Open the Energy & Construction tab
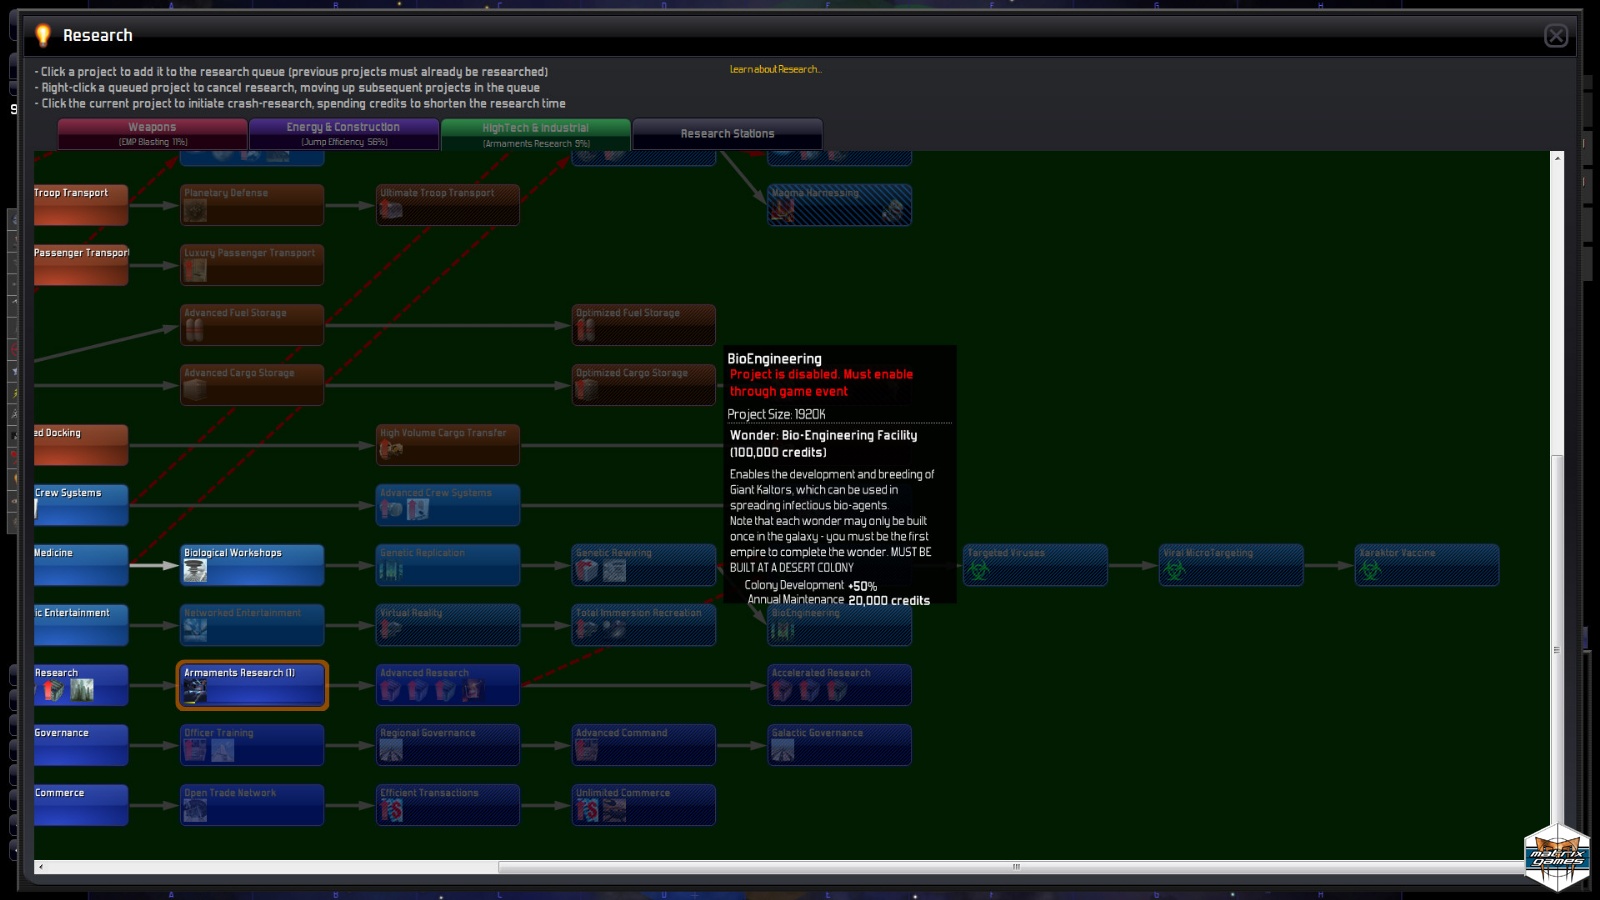This screenshot has width=1600, height=900. coord(343,133)
